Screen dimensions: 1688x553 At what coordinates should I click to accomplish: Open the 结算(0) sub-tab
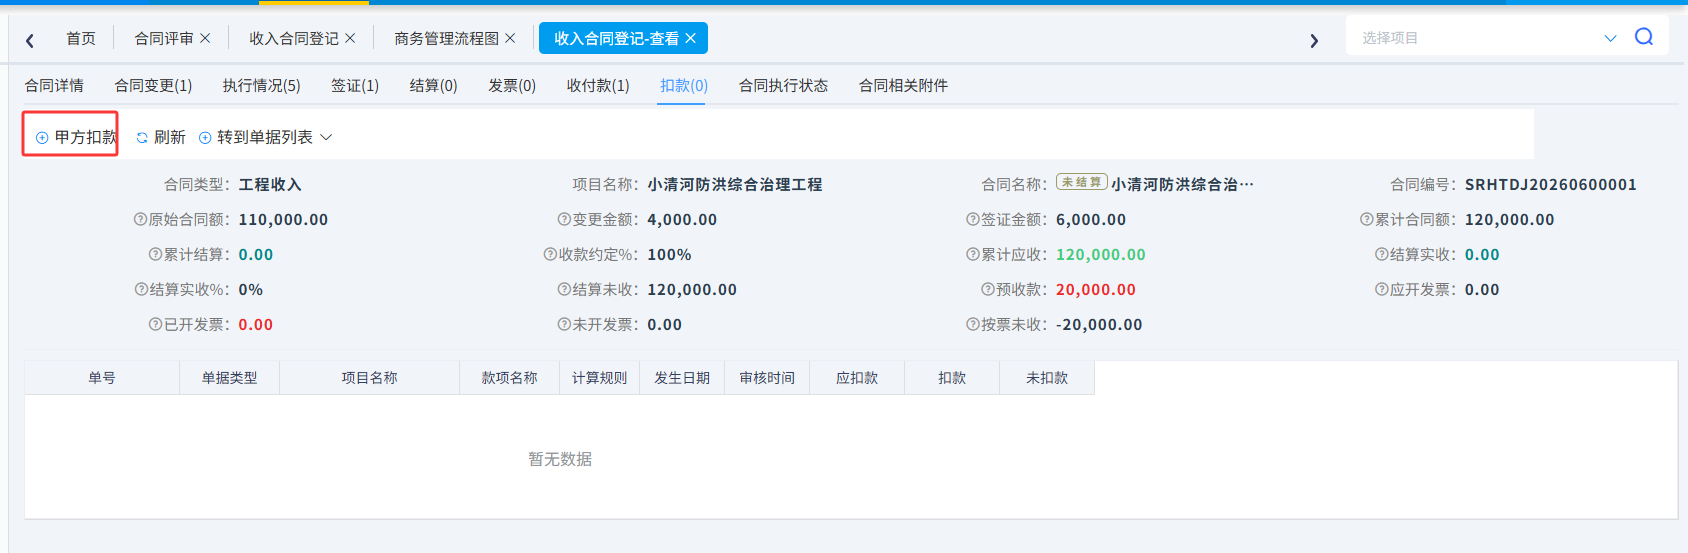coord(434,86)
